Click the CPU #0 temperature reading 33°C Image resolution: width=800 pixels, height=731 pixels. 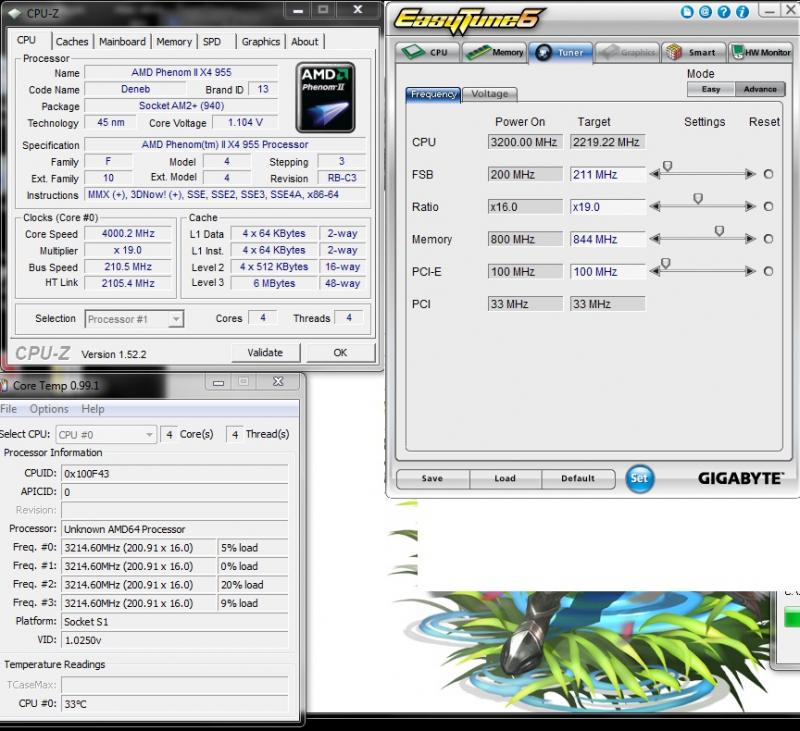(174, 703)
